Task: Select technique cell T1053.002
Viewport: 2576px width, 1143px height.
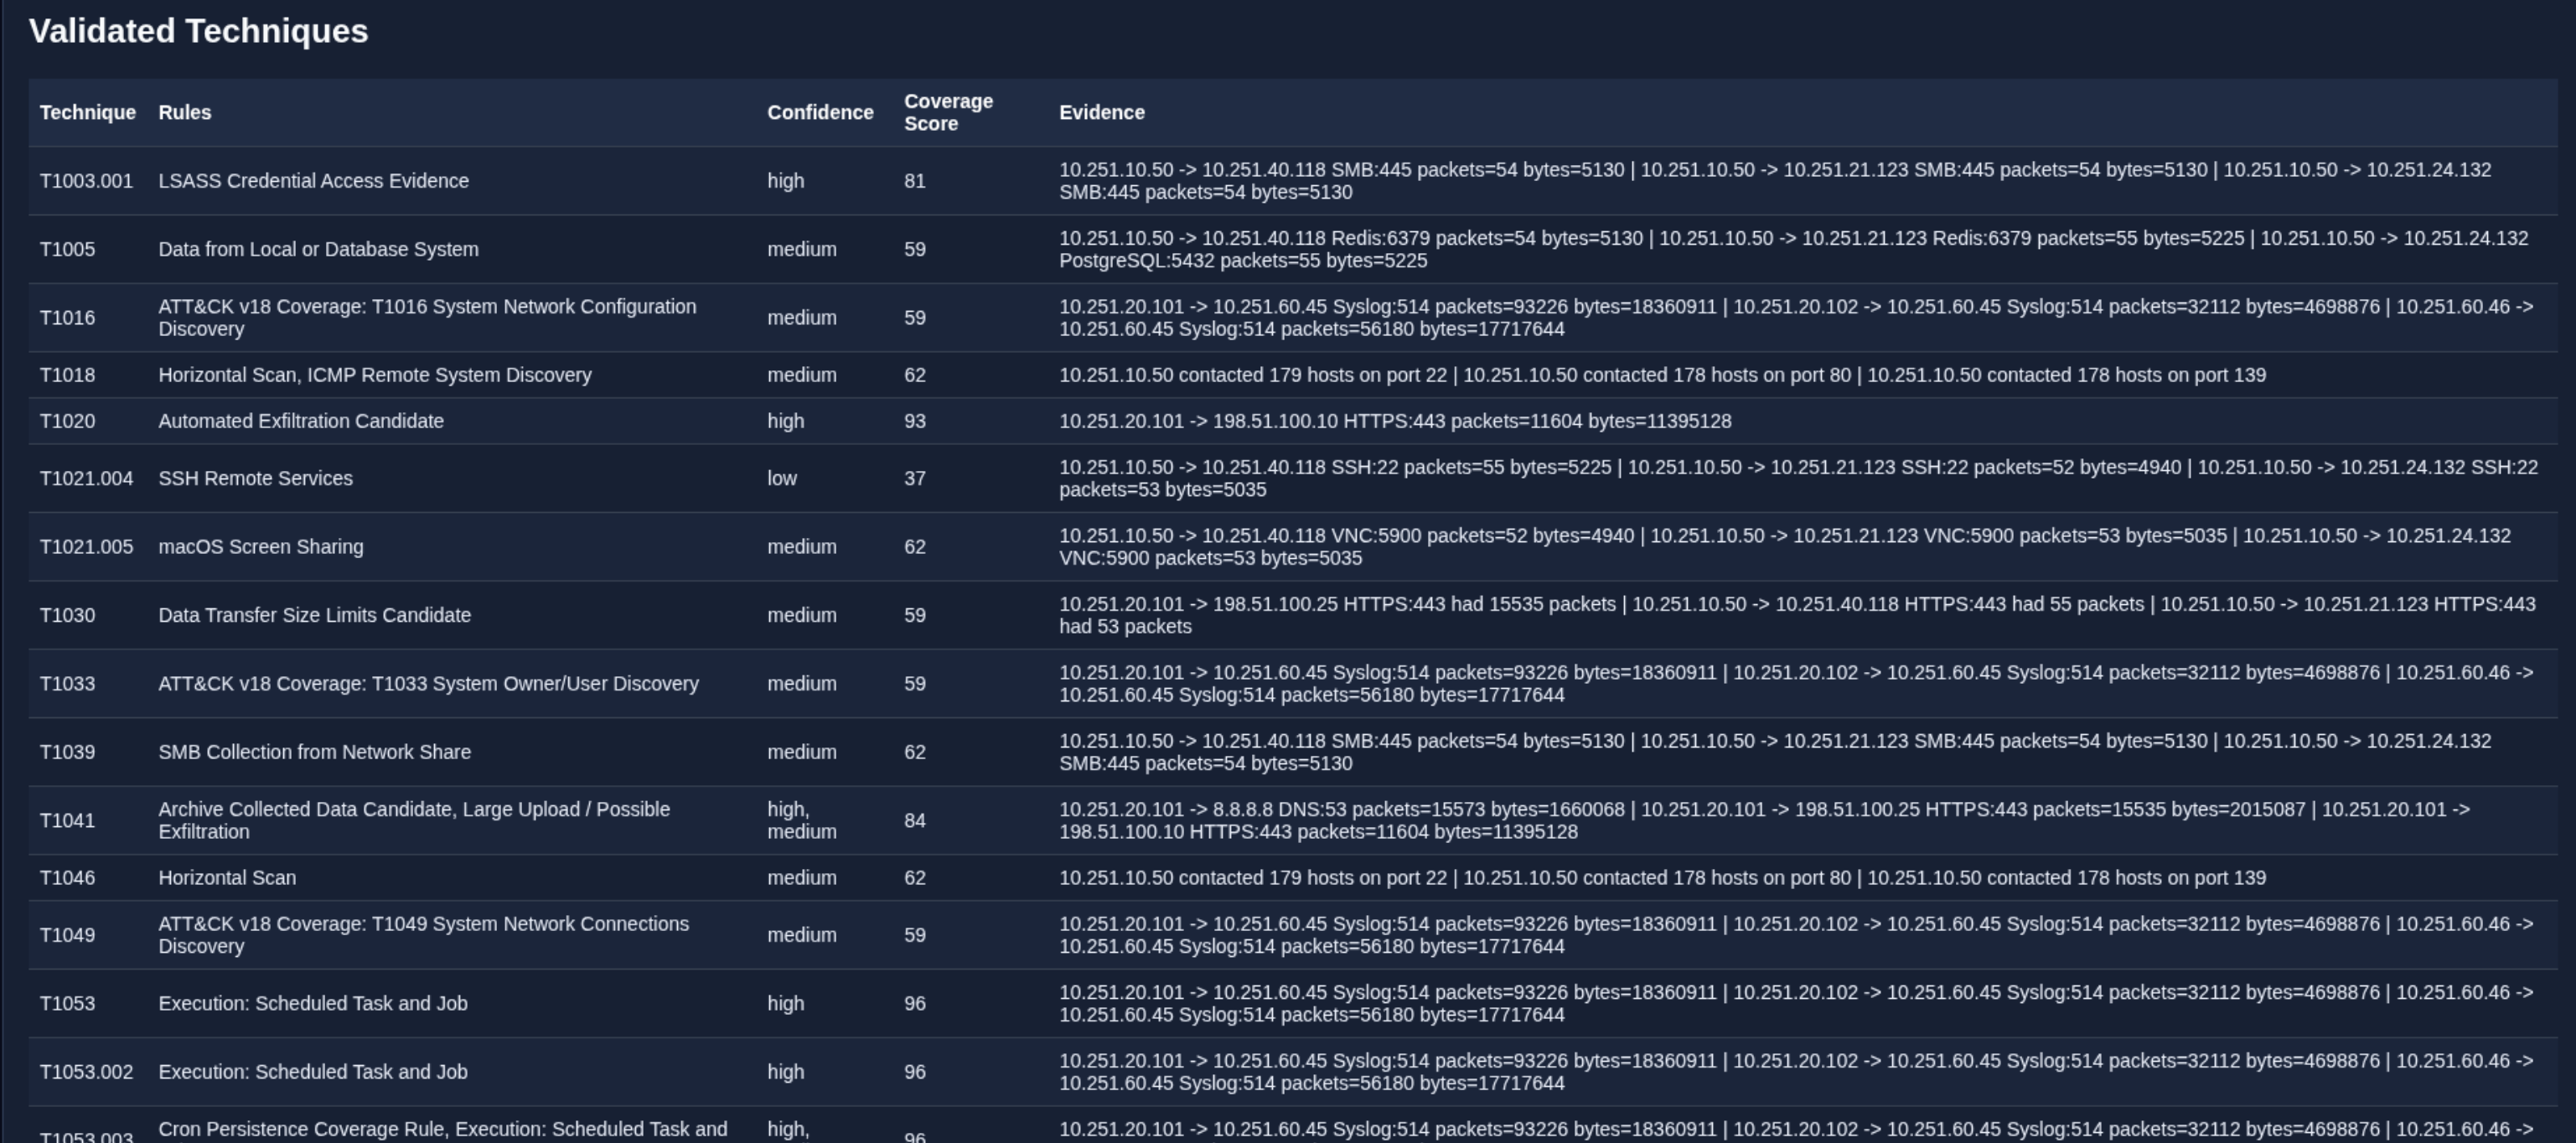Action: click(86, 1072)
